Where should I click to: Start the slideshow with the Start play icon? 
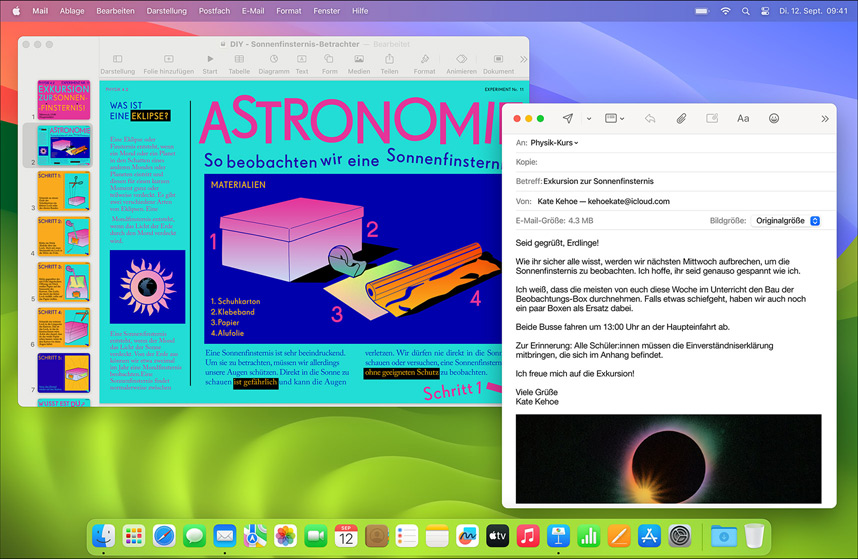(x=210, y=60)
